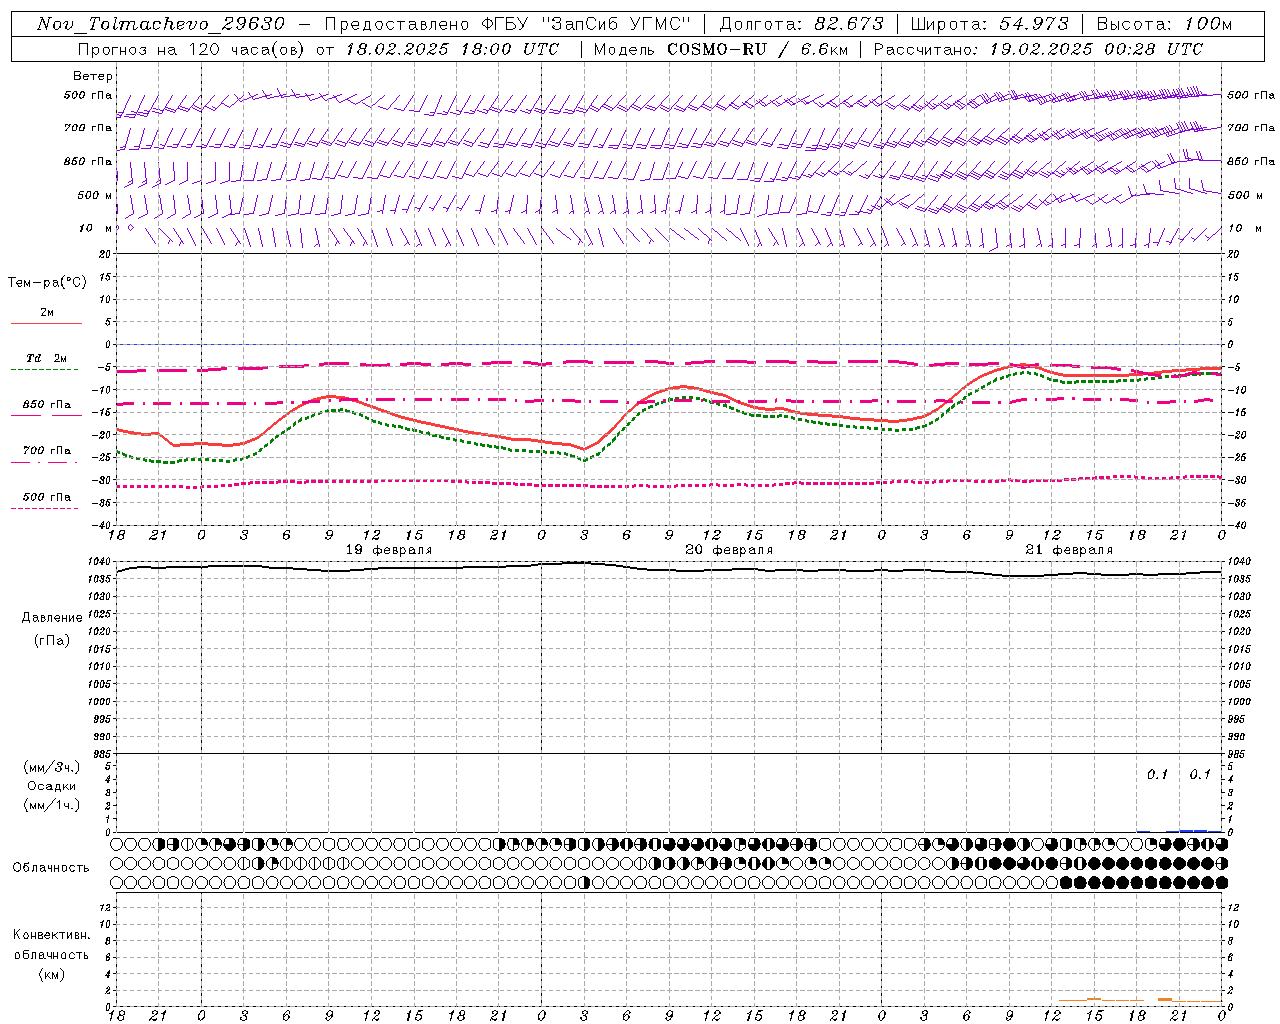Click the Модель COSMO-RU / 6.6км label

pyautogui.click(x=720, y=49)
